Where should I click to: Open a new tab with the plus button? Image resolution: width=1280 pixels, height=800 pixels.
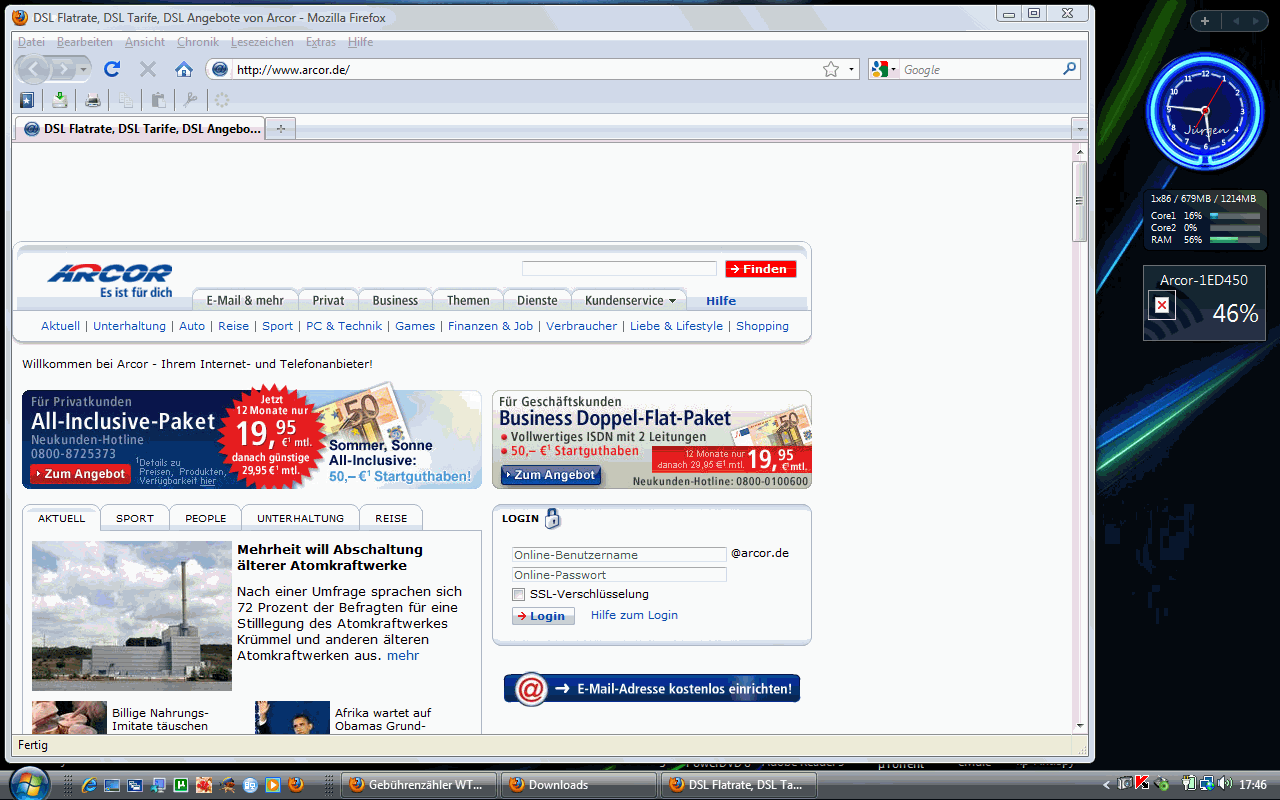[281, 129]
